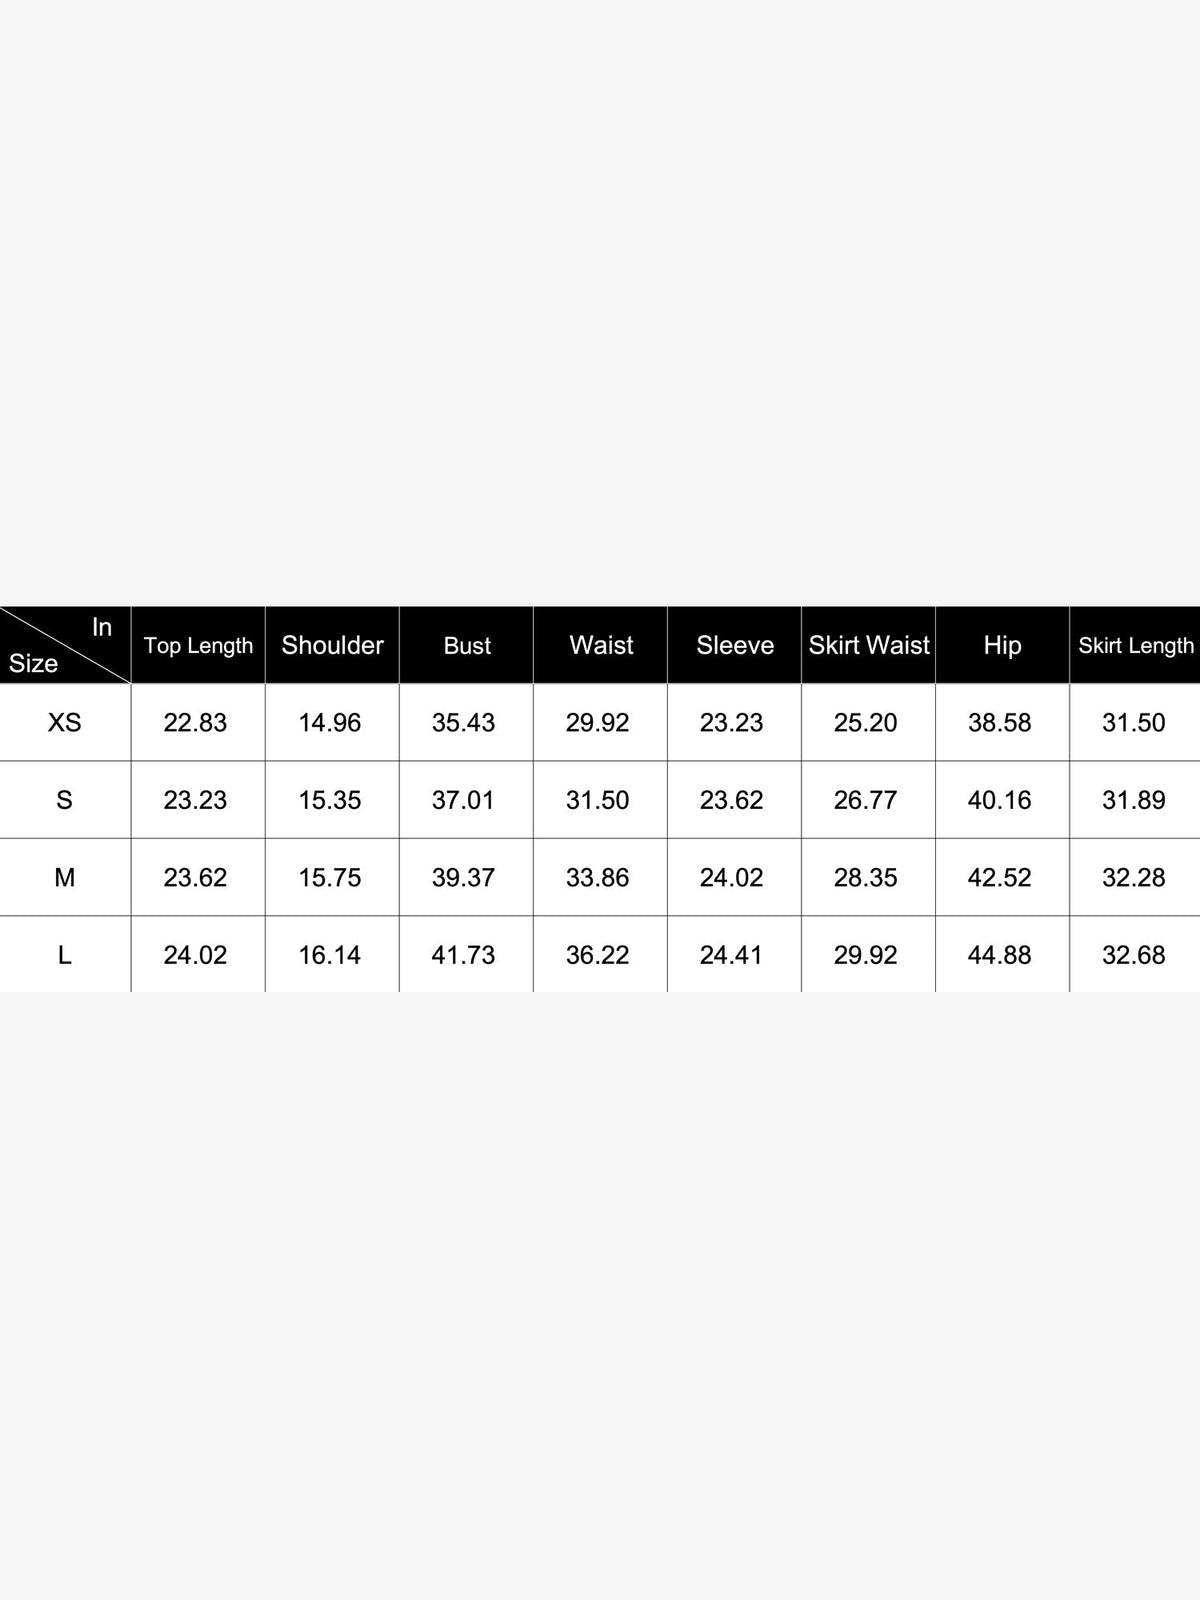Select the Skirt Length header

coord(1135,645)
